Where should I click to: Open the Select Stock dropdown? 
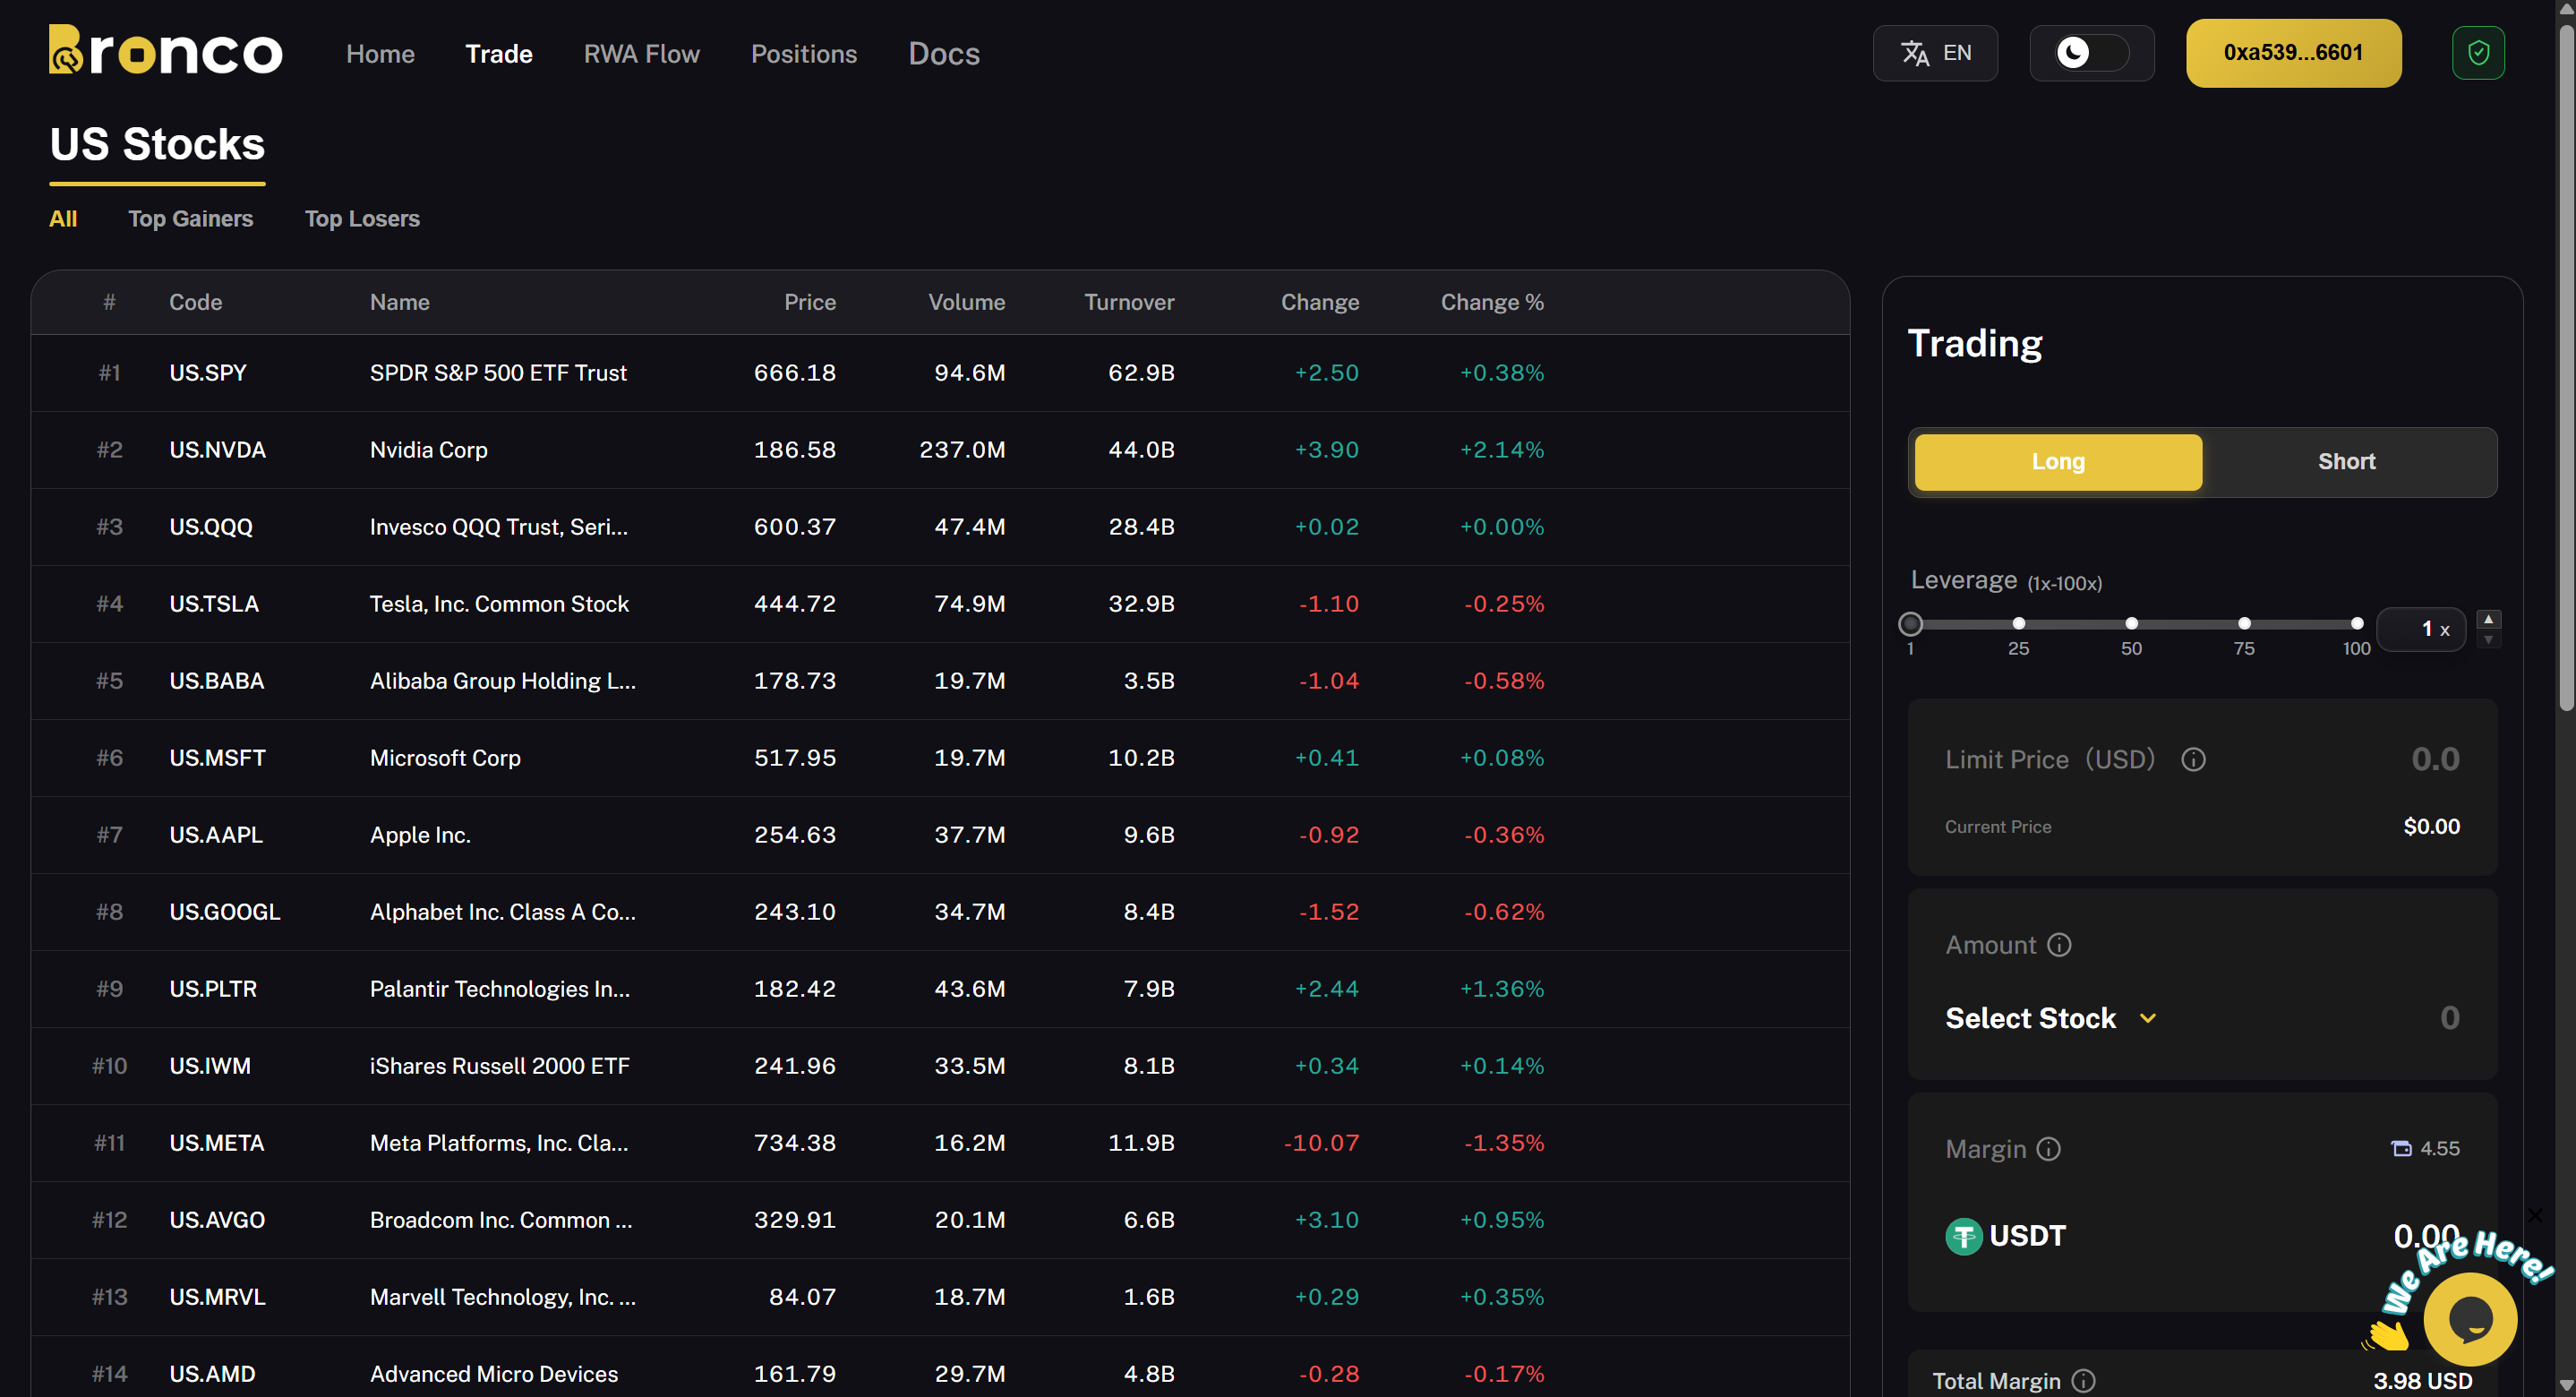(2049, 1018)
